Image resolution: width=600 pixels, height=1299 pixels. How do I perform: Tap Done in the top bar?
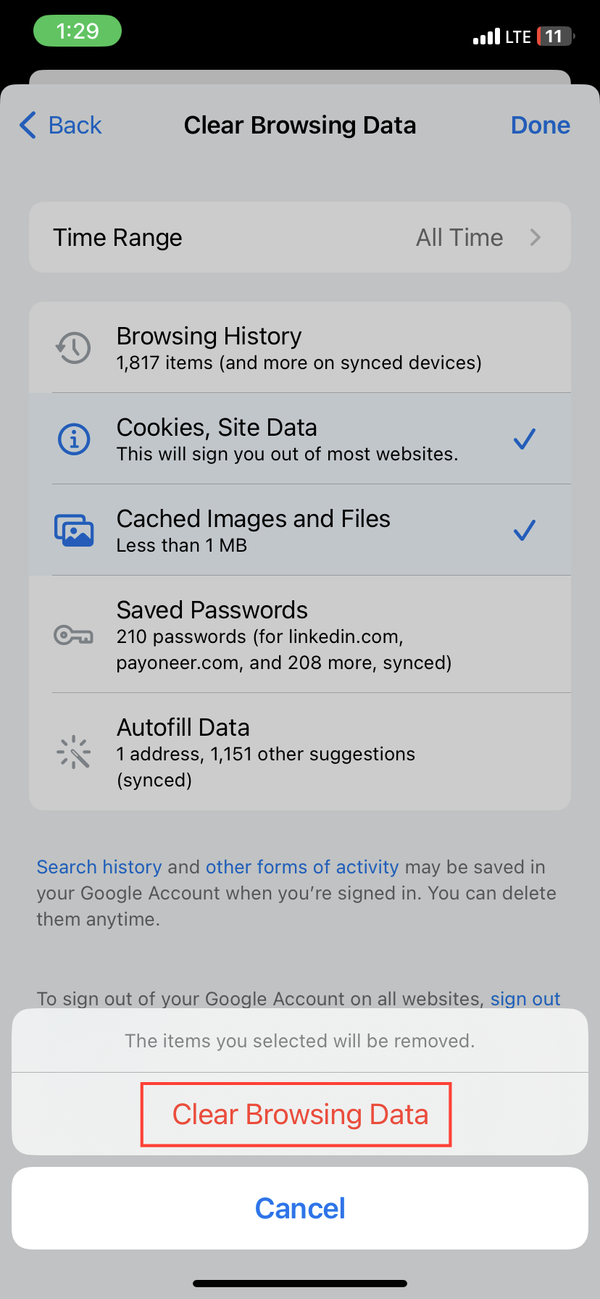540,125
